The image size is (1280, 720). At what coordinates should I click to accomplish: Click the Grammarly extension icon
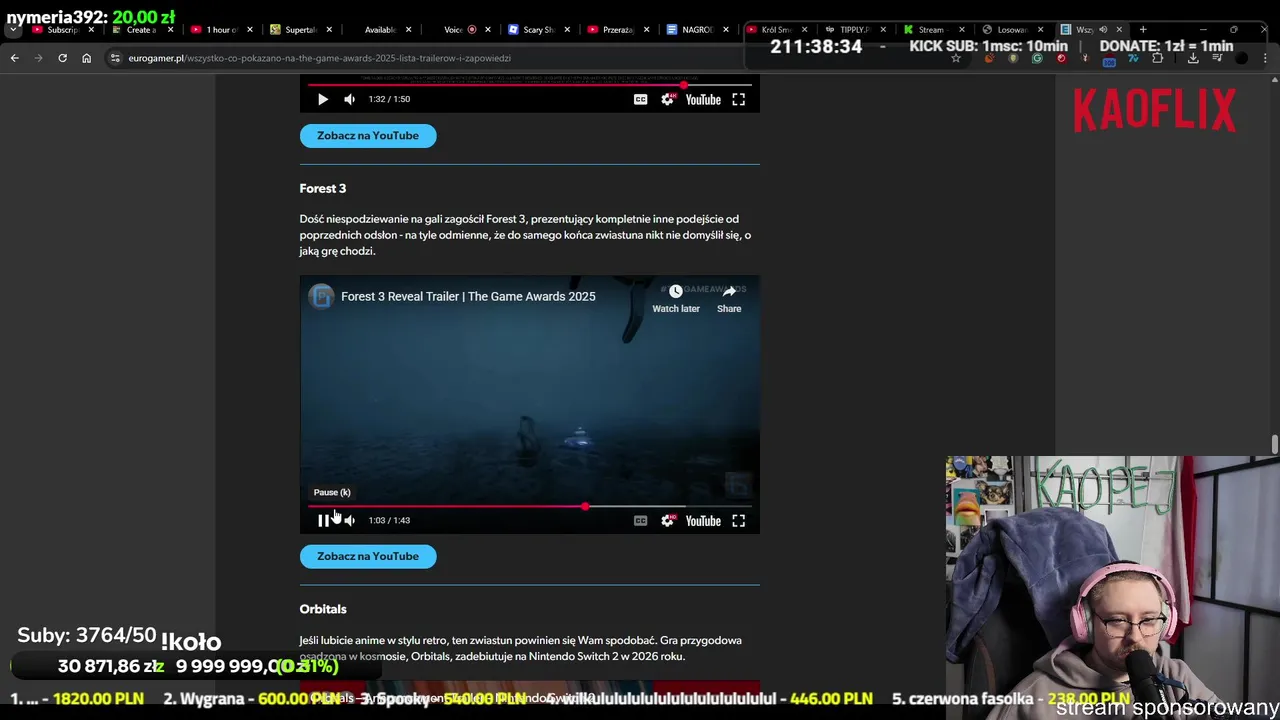click(x=1036, y=58)
